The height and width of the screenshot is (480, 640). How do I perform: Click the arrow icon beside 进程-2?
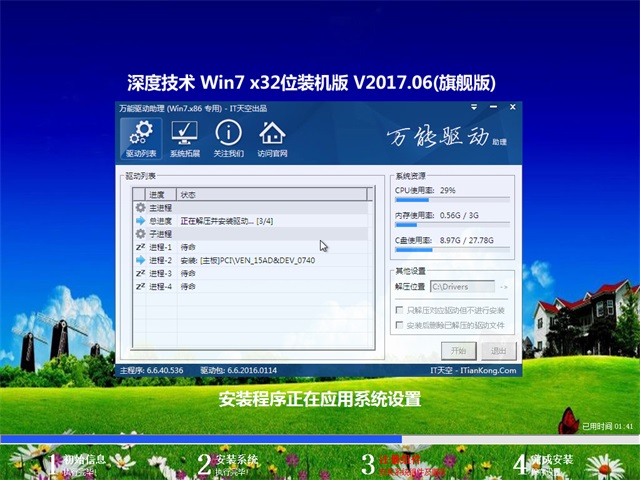140,260
